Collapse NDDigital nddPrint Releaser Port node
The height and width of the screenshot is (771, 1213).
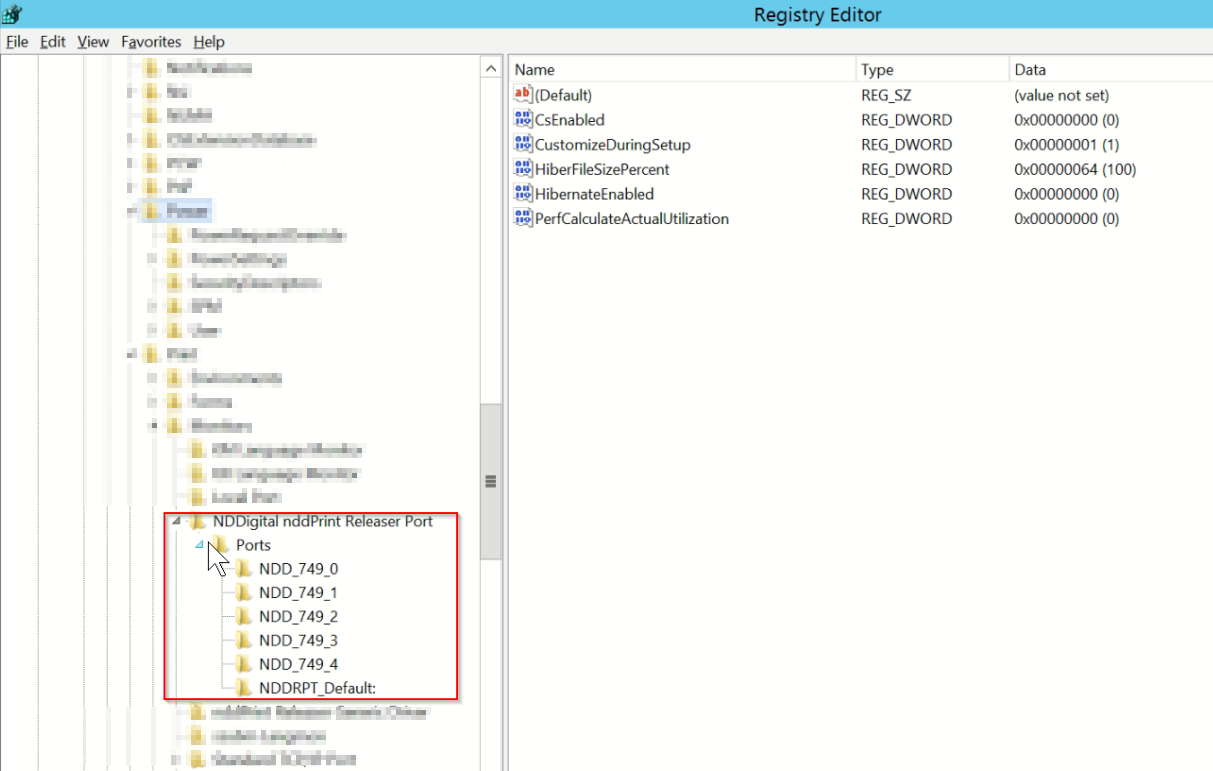[176, 522]
